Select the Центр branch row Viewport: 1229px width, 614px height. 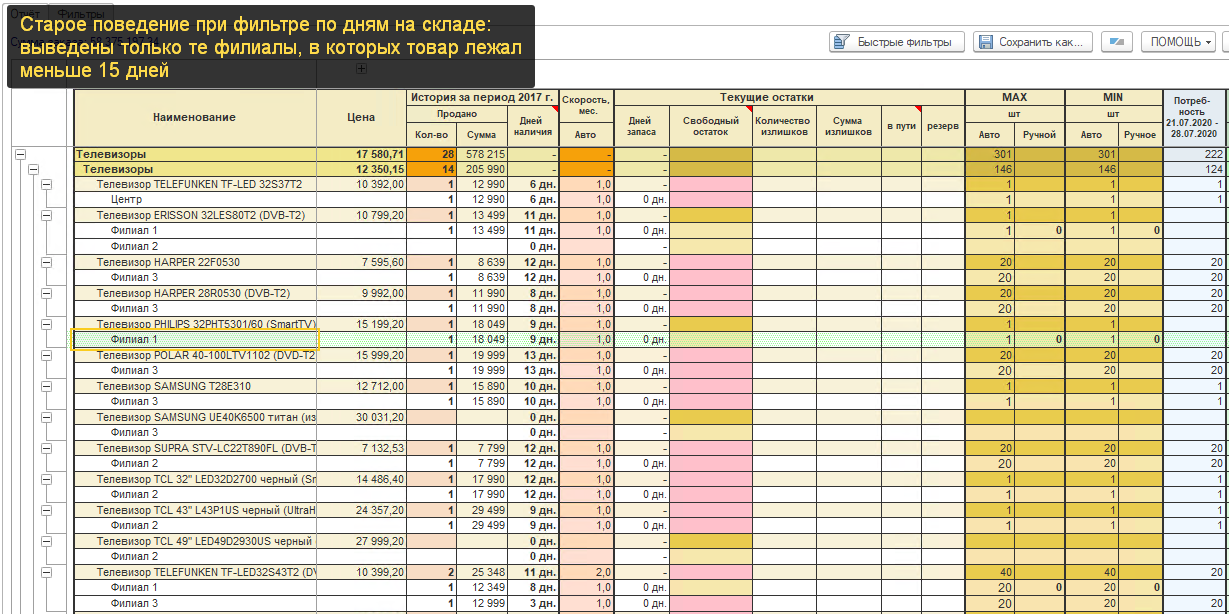195,200
